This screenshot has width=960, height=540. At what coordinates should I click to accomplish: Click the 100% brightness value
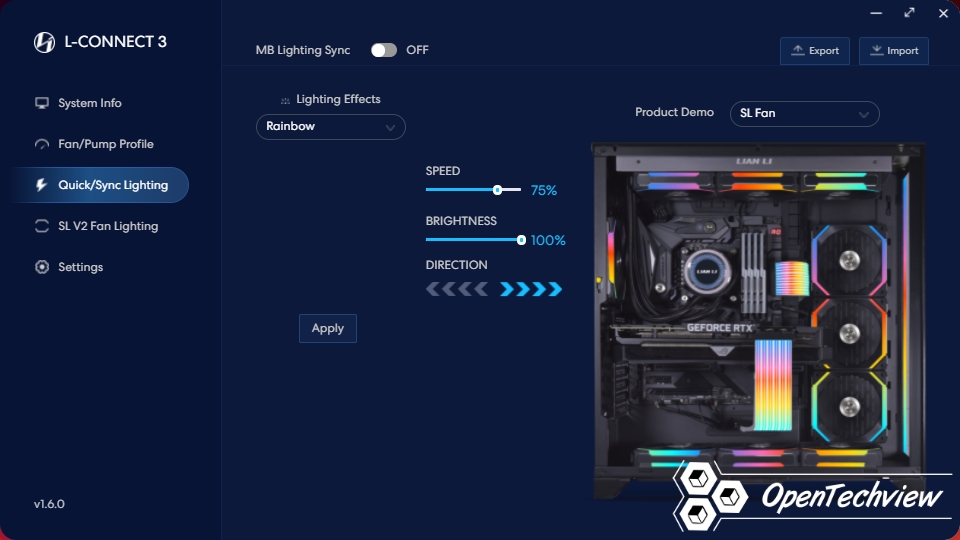548,241
